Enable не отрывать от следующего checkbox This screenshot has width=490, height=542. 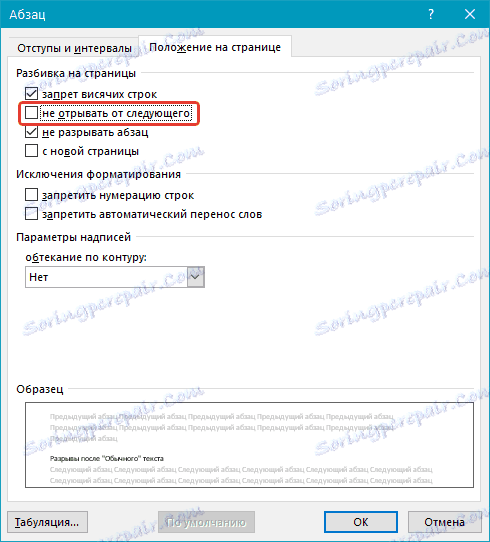click(x=31, y=113)
